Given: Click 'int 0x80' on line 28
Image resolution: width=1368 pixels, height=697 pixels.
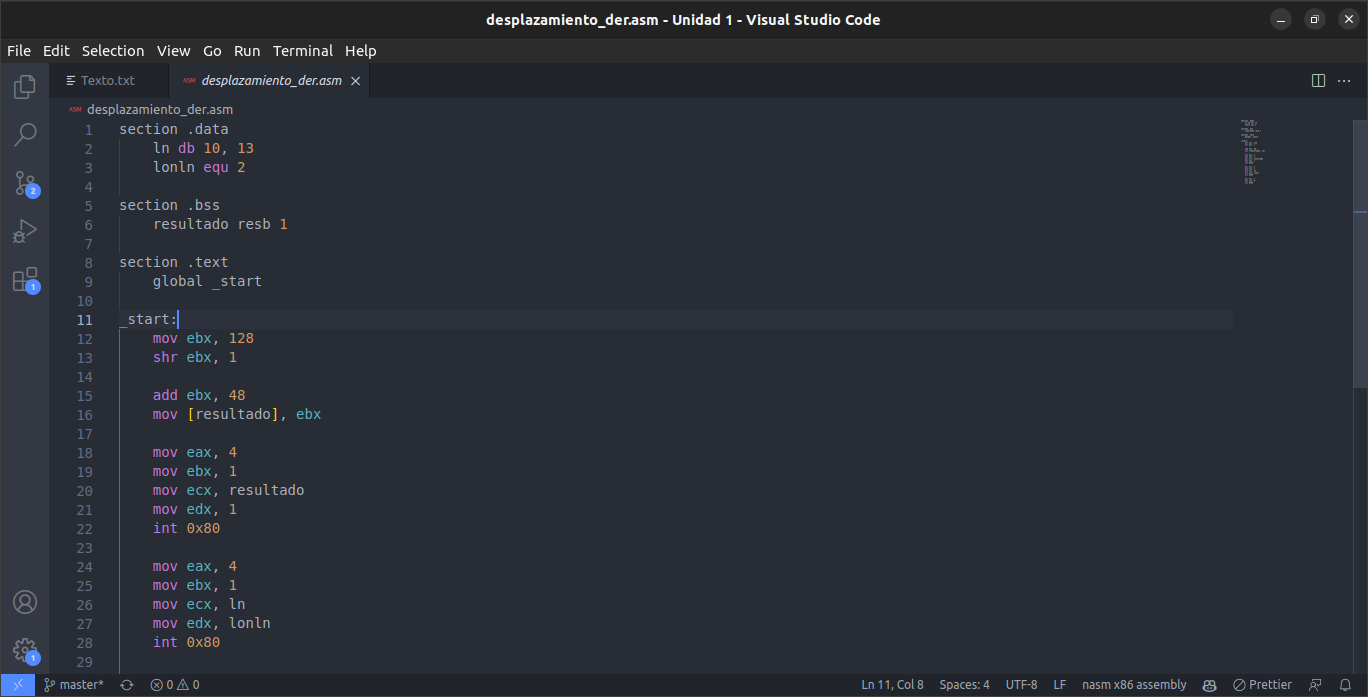Looking at the screenshot, I should [x=186, y=642].
